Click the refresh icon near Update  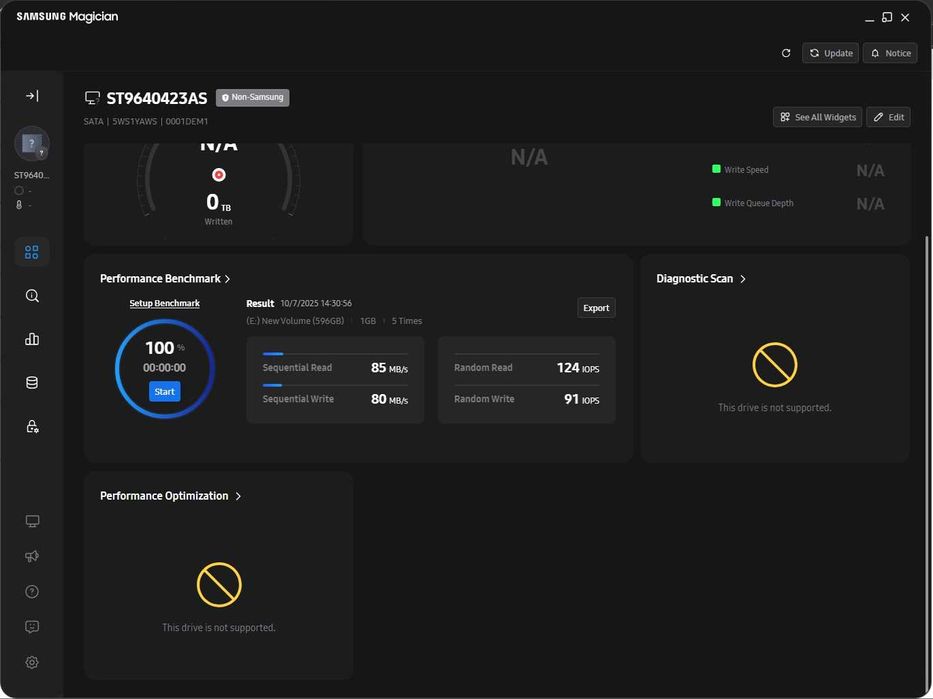(x=786, y=53)
